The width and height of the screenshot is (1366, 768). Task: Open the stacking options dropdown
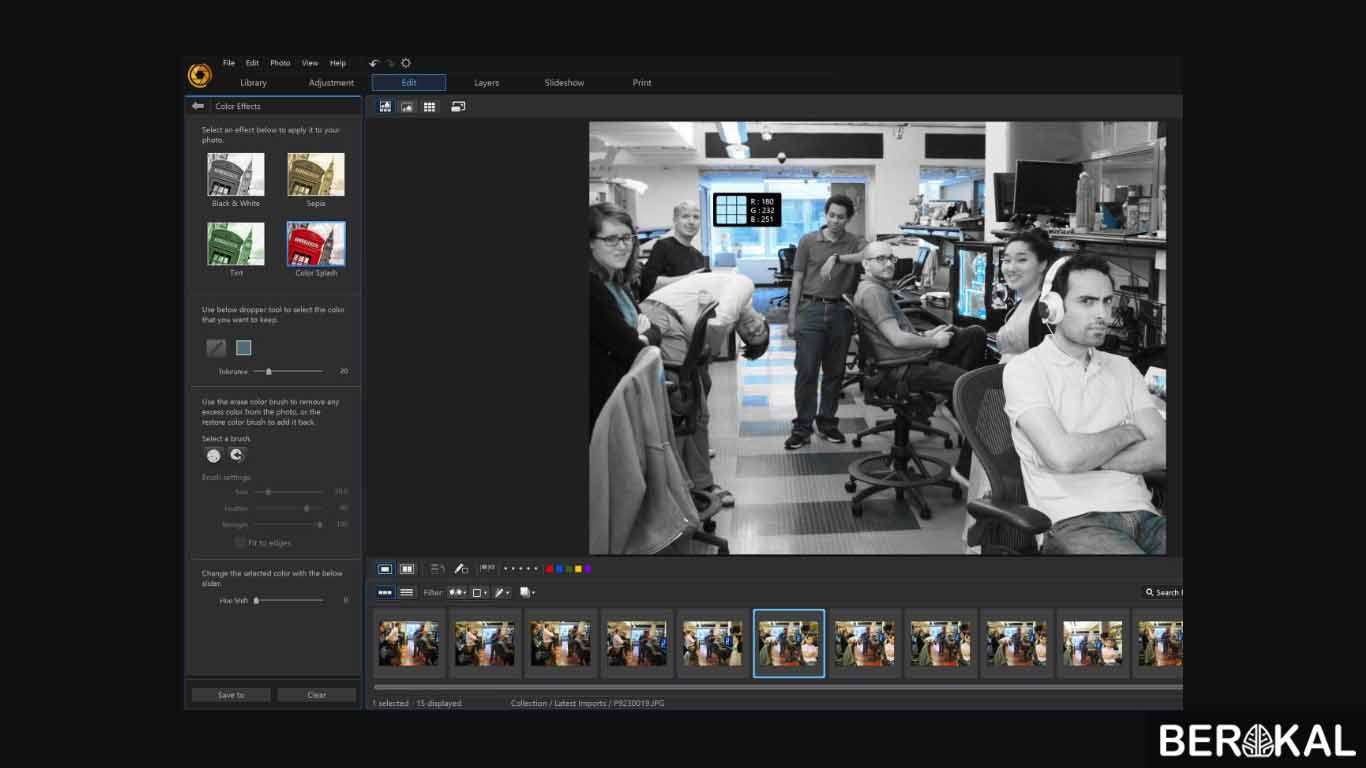(x=528, y=592)
